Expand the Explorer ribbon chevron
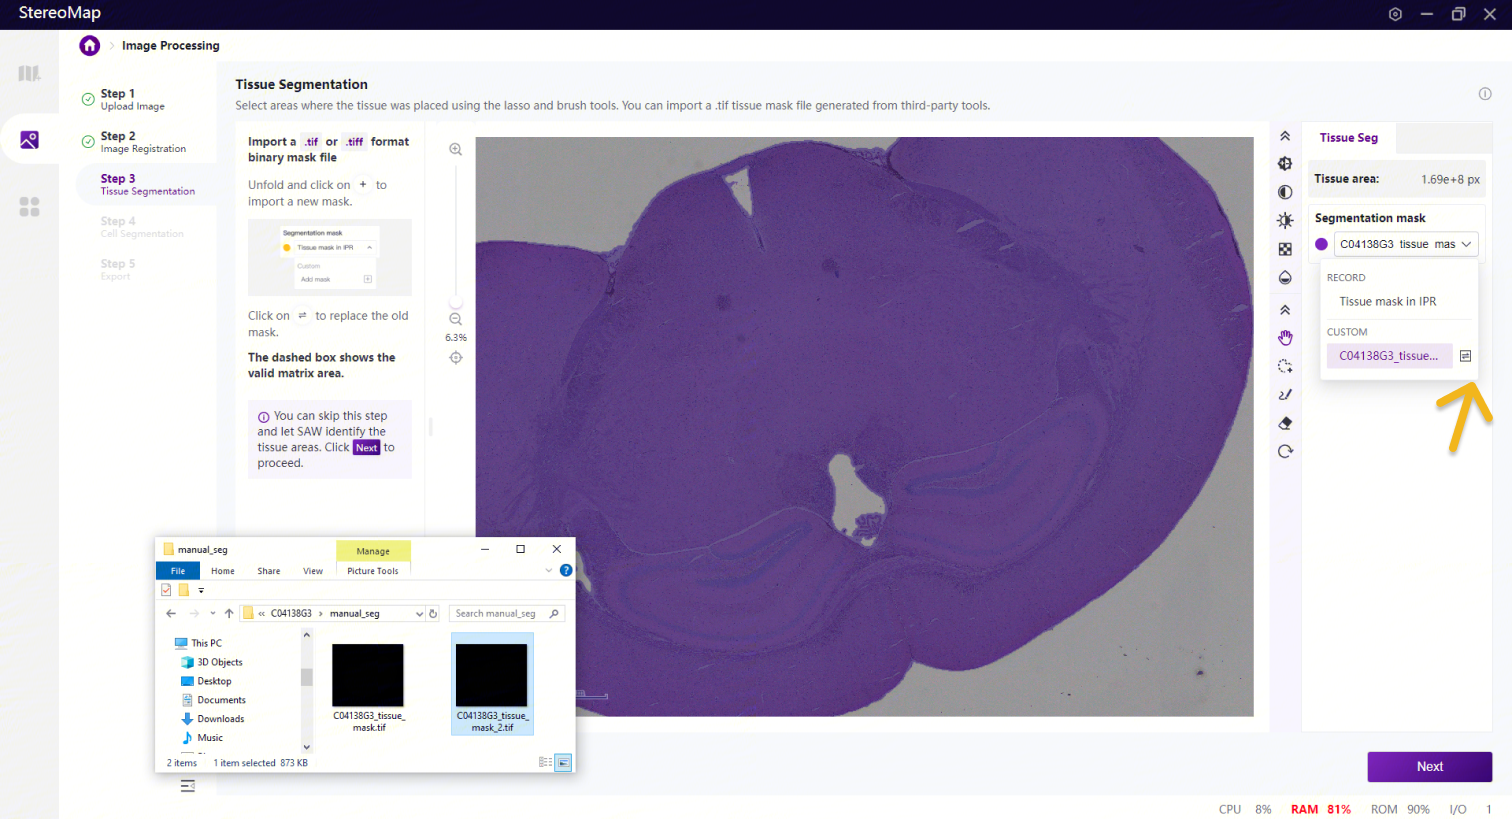Image resolution: width=1512 pixels, height=819 pixels. coord(548,571)
